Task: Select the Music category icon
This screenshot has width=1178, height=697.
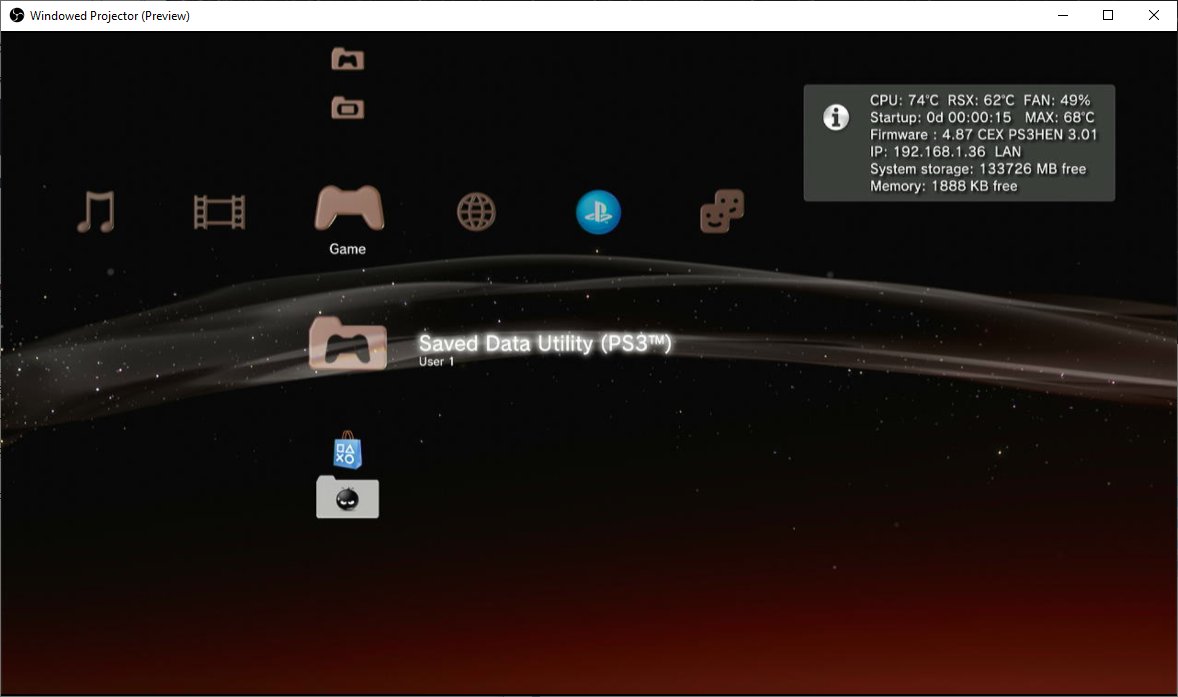Action: (95, 212)
